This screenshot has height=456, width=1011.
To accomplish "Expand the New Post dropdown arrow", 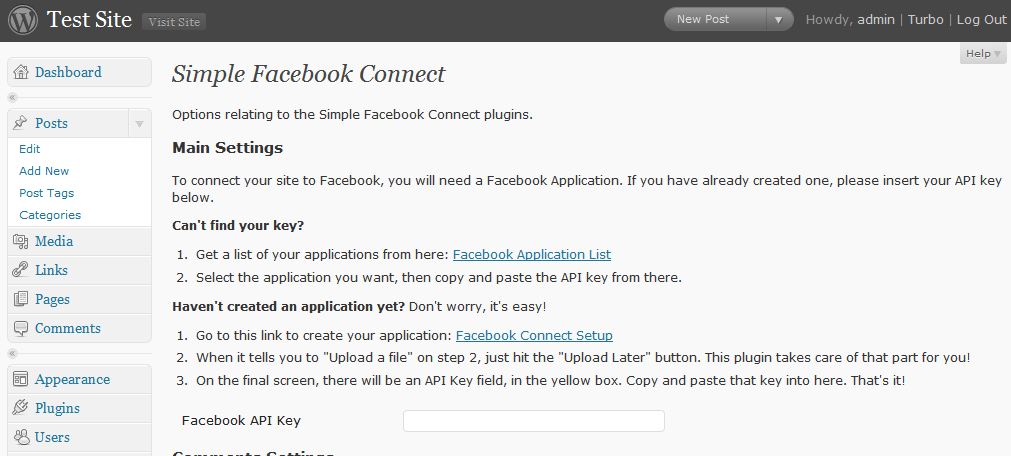I will pos(779,19).
